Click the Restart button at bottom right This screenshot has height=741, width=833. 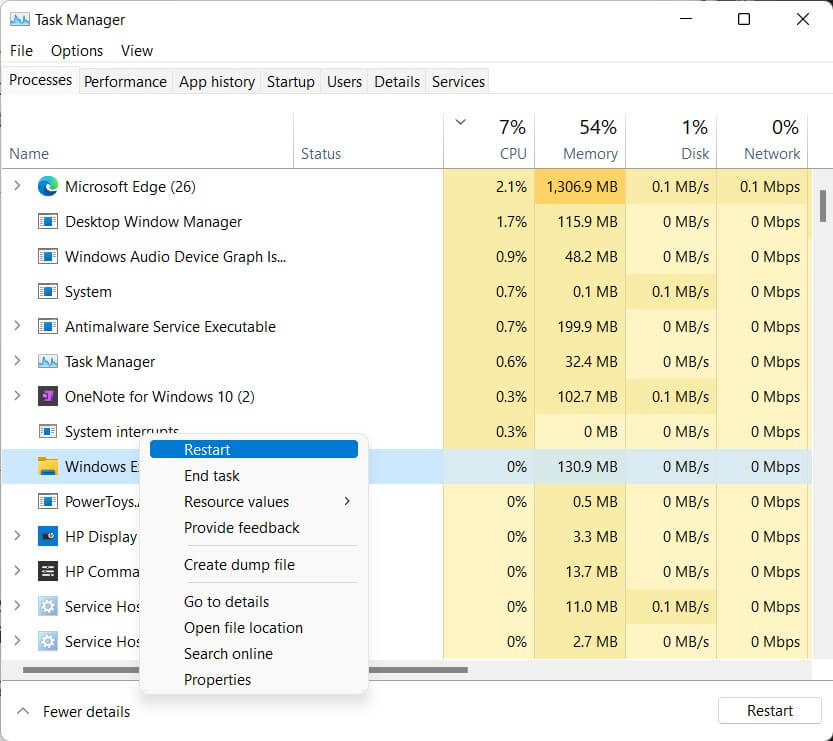tap(769, 710)
